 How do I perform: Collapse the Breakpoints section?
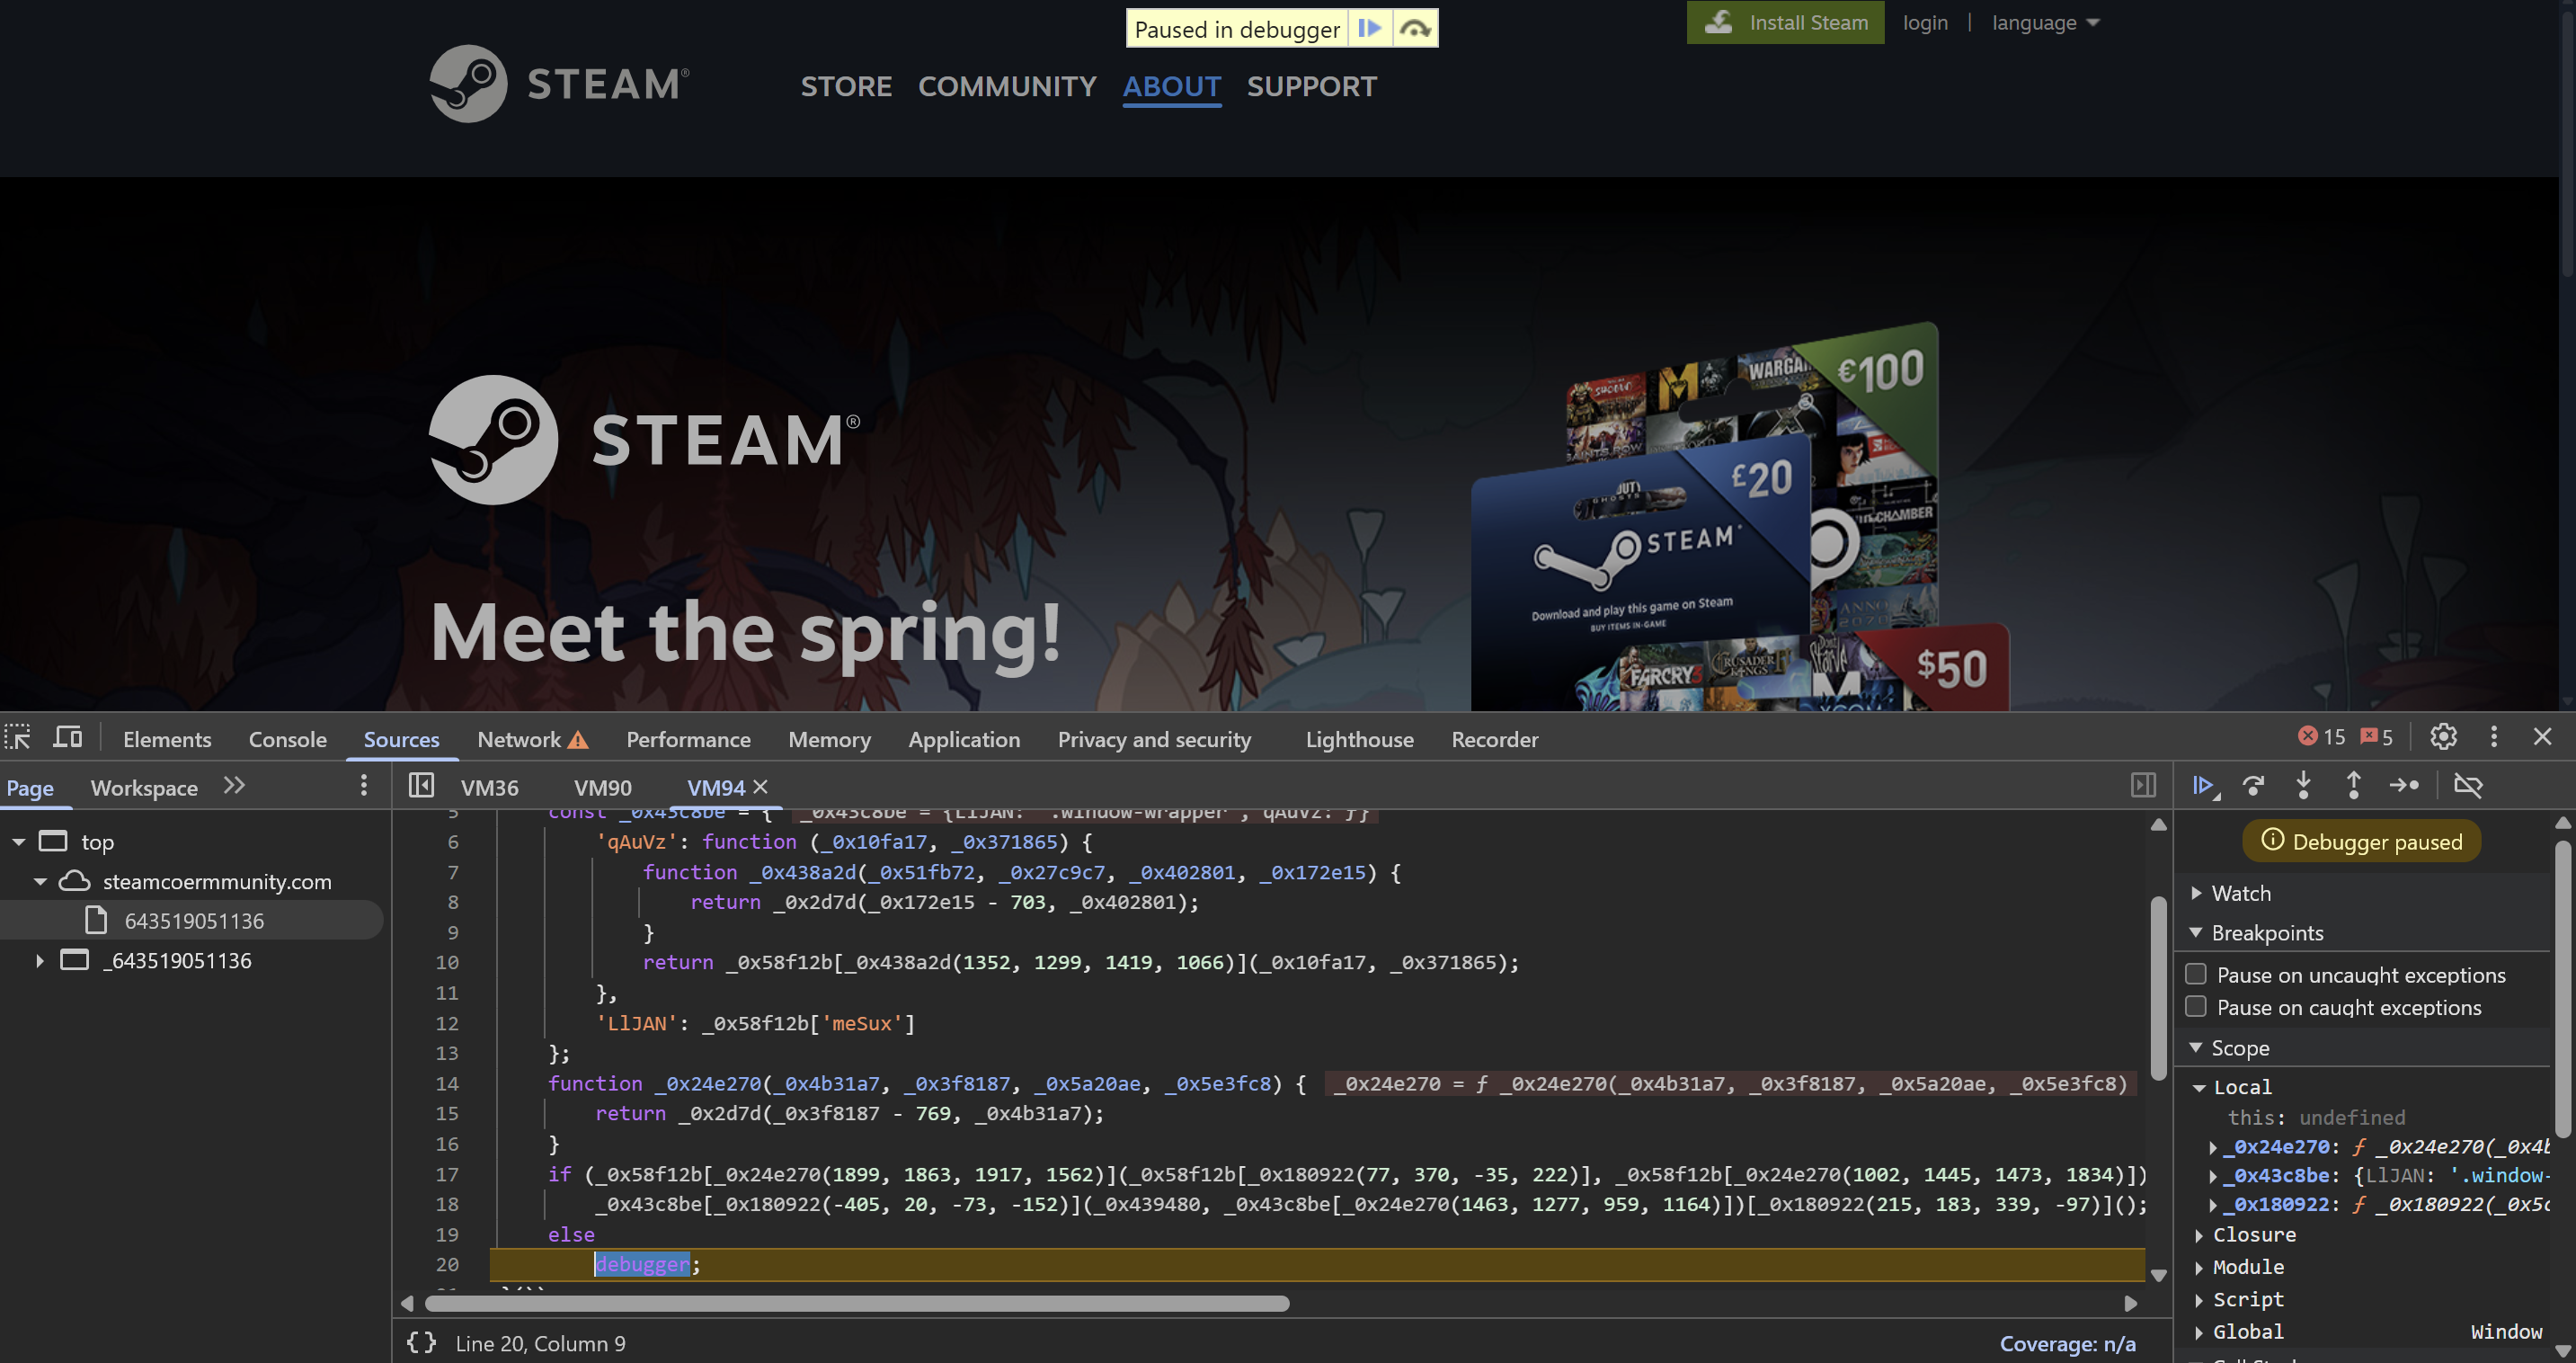[x=2197, y=932]
